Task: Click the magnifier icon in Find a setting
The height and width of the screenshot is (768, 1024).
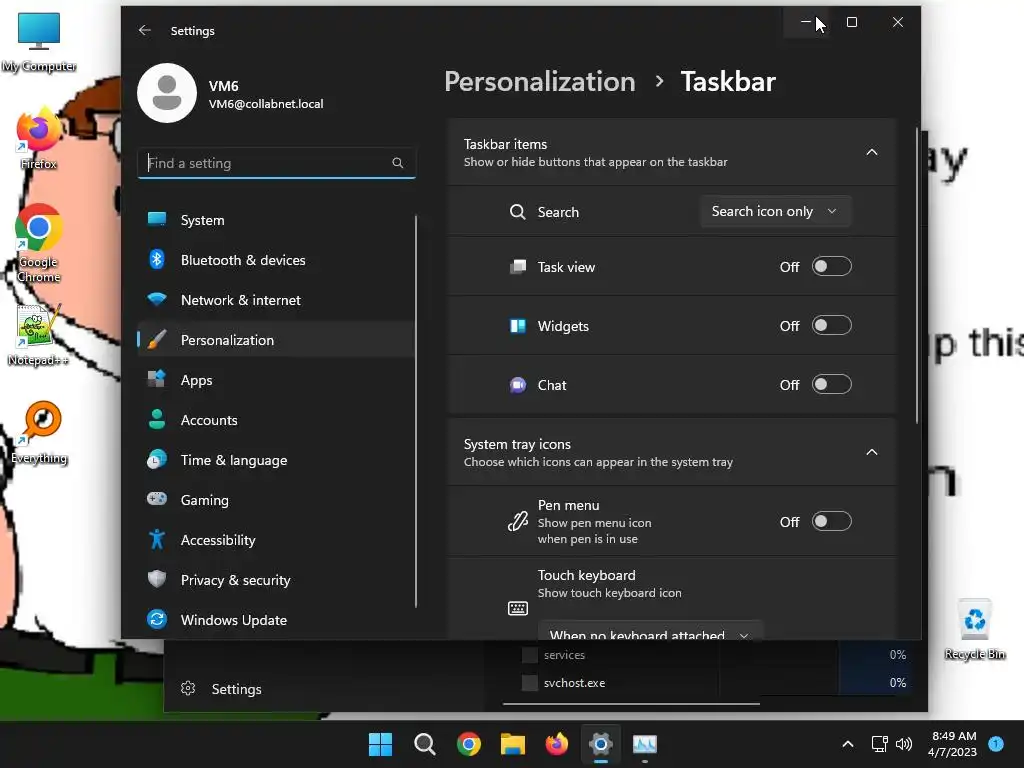Action: (398, 163)
